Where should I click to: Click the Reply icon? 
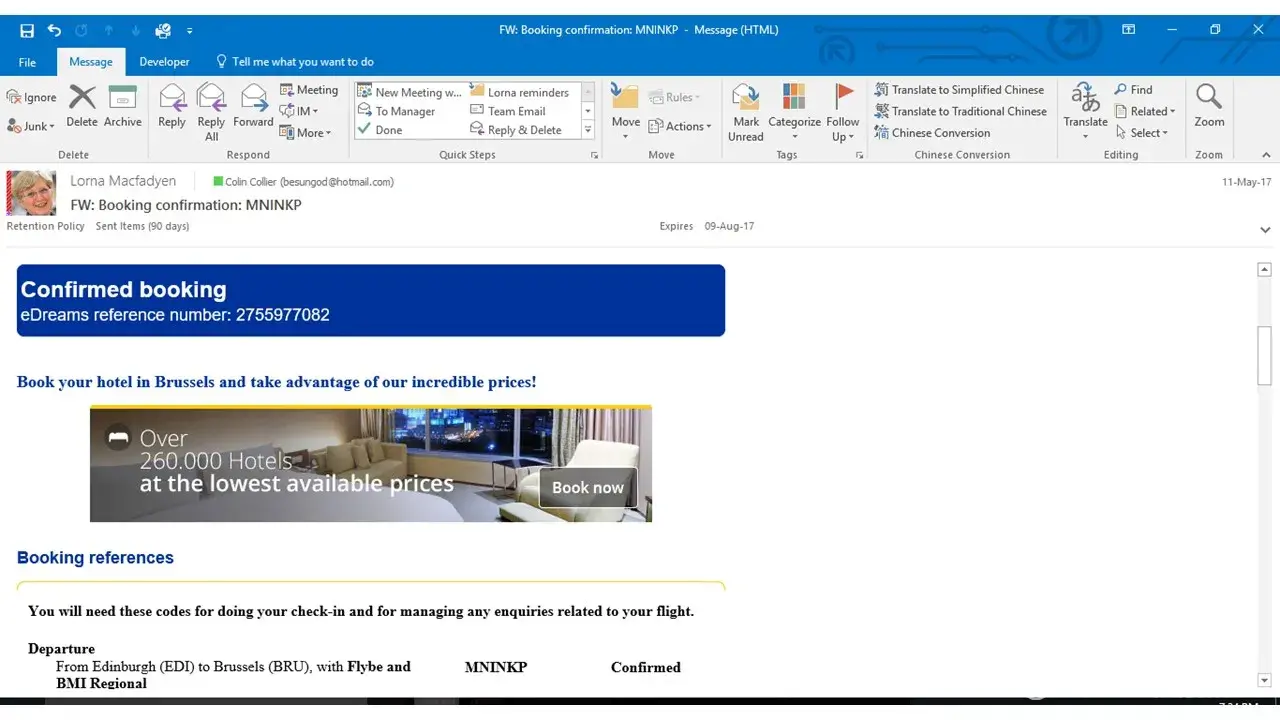click(x=172, y=106)
